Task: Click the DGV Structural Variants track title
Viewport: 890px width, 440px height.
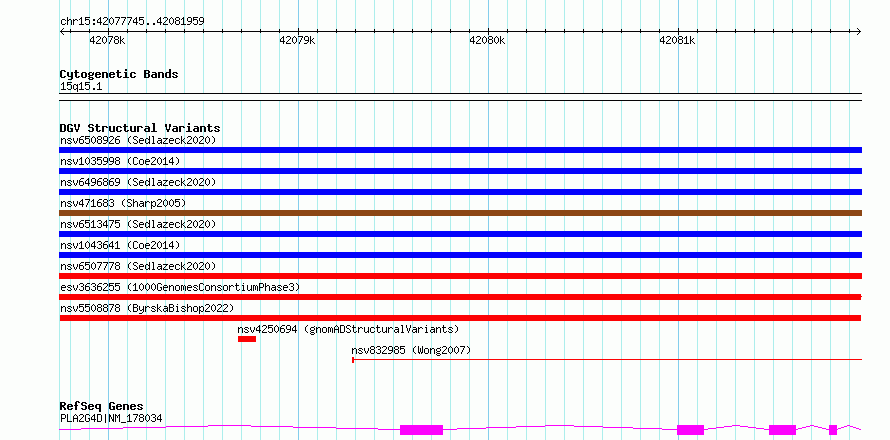Action: pos(140,128)
